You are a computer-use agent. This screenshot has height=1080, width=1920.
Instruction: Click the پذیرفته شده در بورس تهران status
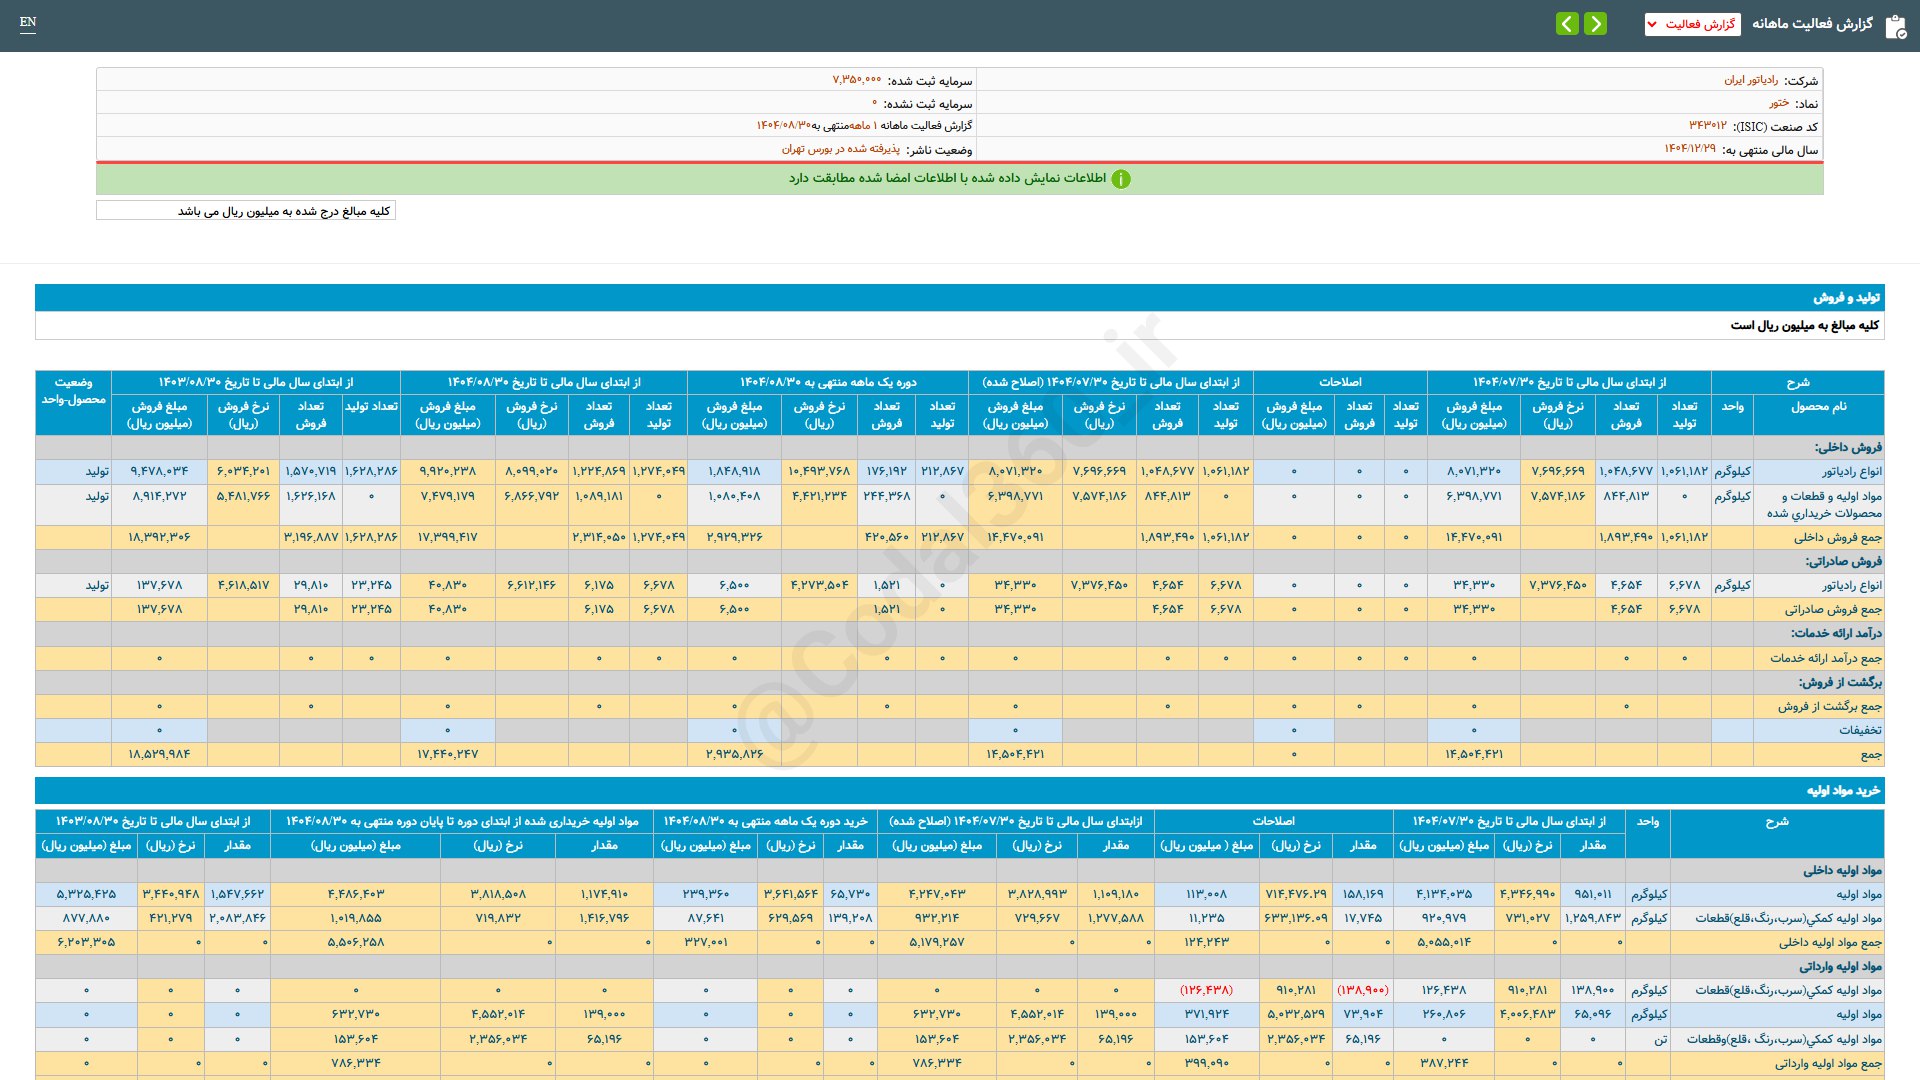(840, 149)
